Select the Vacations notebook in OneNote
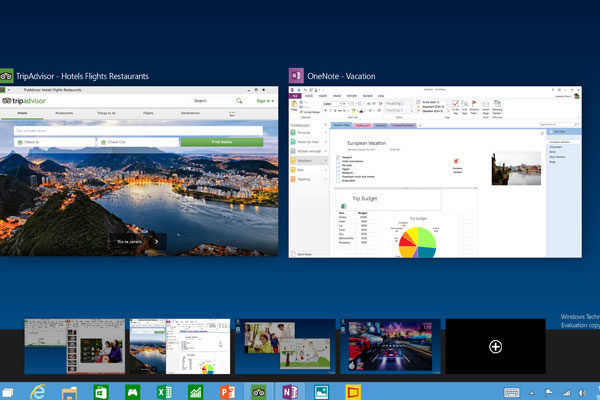The image size is (600, 400). pos(308,160)
